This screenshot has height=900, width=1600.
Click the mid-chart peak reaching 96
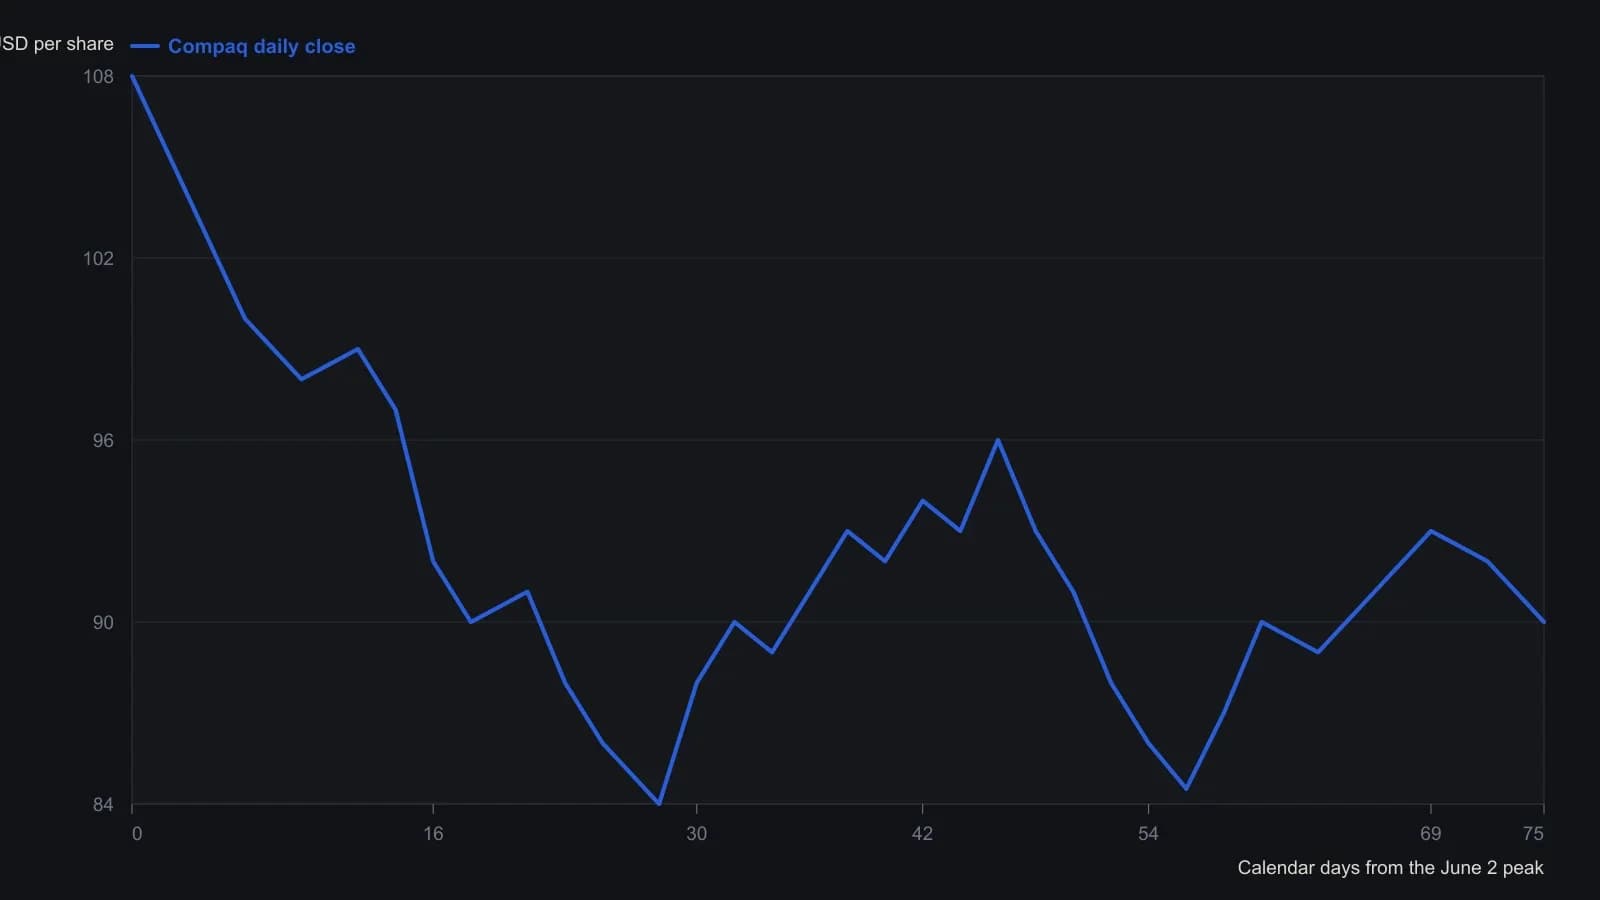tap(998, 440)
